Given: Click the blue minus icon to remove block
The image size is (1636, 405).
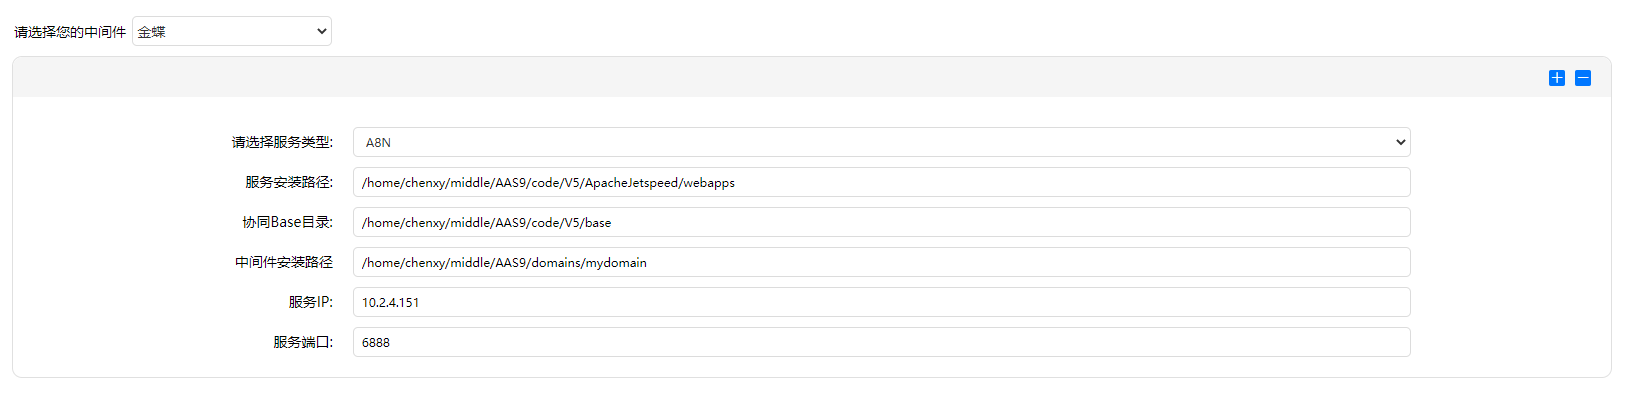Looking at the screenshot, I should pos(1583,78).
